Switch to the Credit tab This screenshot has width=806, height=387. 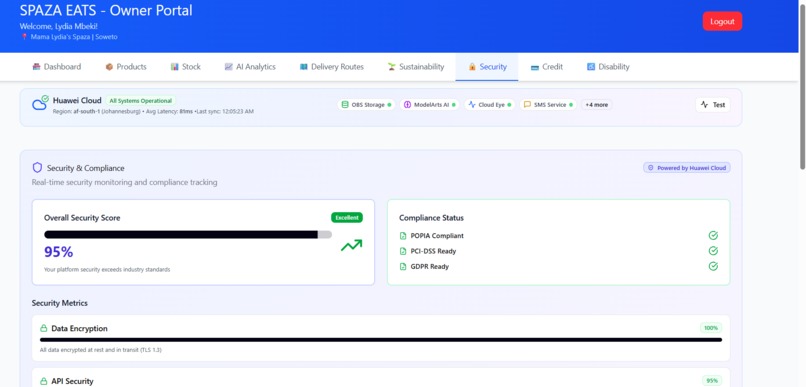546,67
